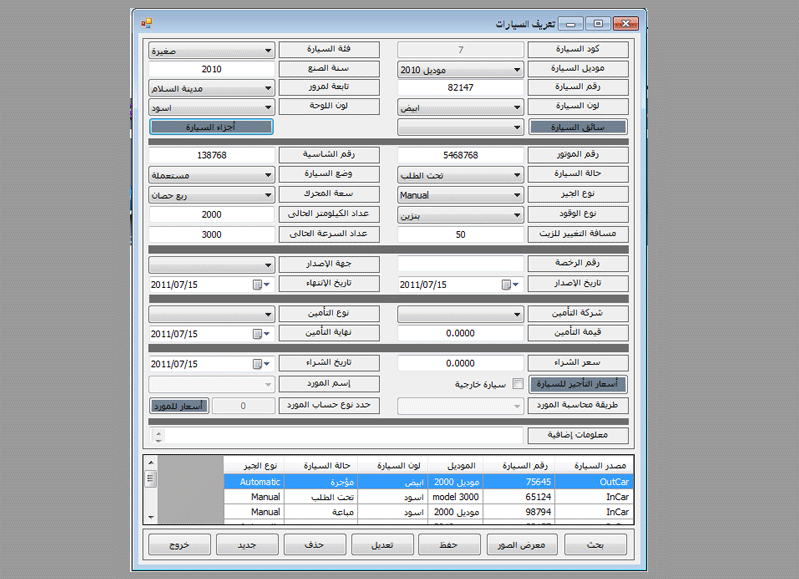Click the سائق السيارة button
Viewport: 799px width, 579px height.
click(x=578, y=127)
